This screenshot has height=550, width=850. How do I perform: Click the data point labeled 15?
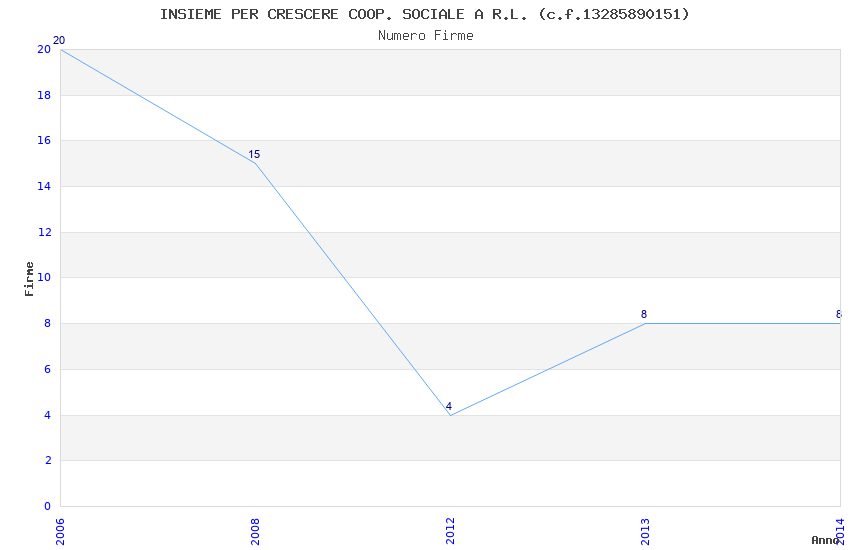click(255, 163)
